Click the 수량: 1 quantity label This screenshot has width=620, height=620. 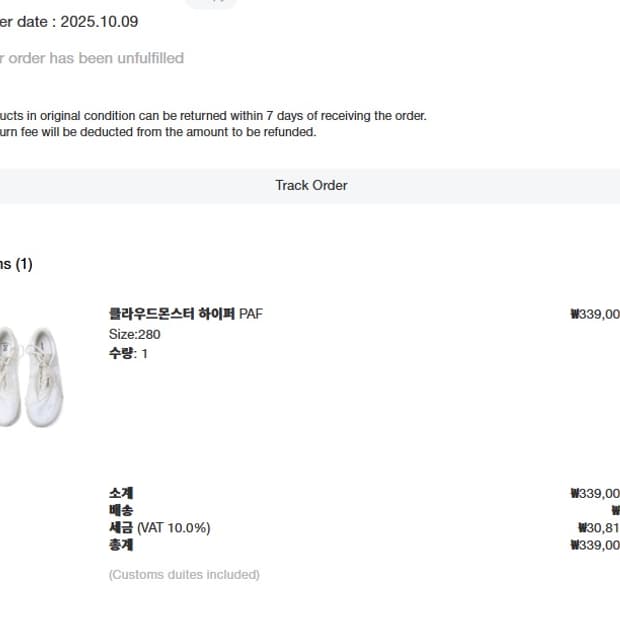(x=128, y=353)
